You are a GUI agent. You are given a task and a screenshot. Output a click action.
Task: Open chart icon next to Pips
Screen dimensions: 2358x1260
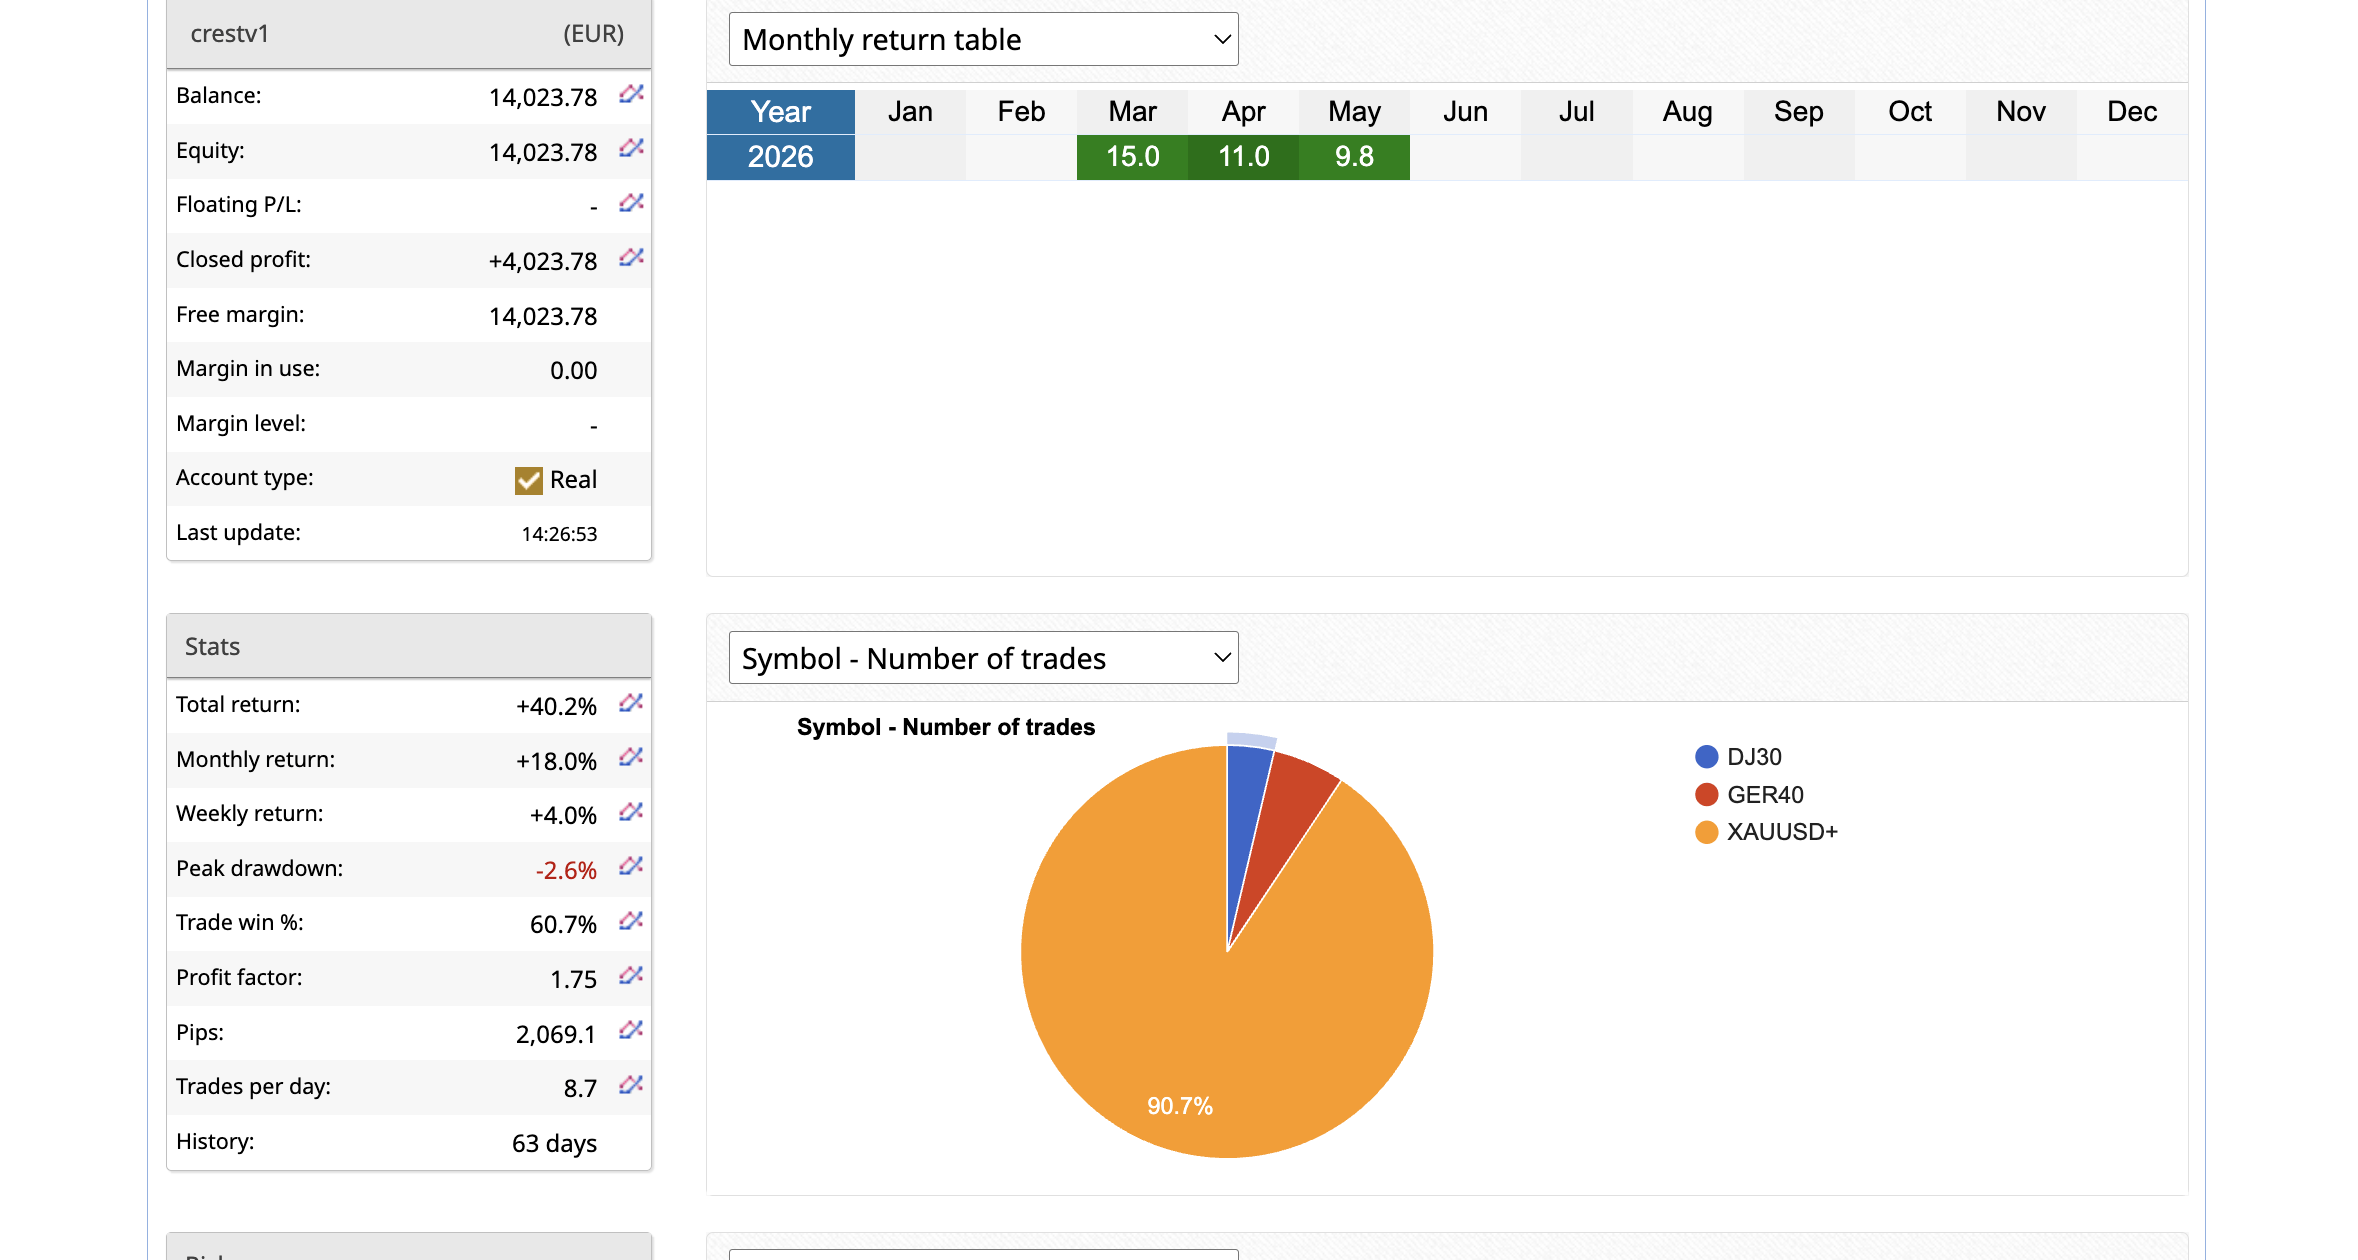631,1030
